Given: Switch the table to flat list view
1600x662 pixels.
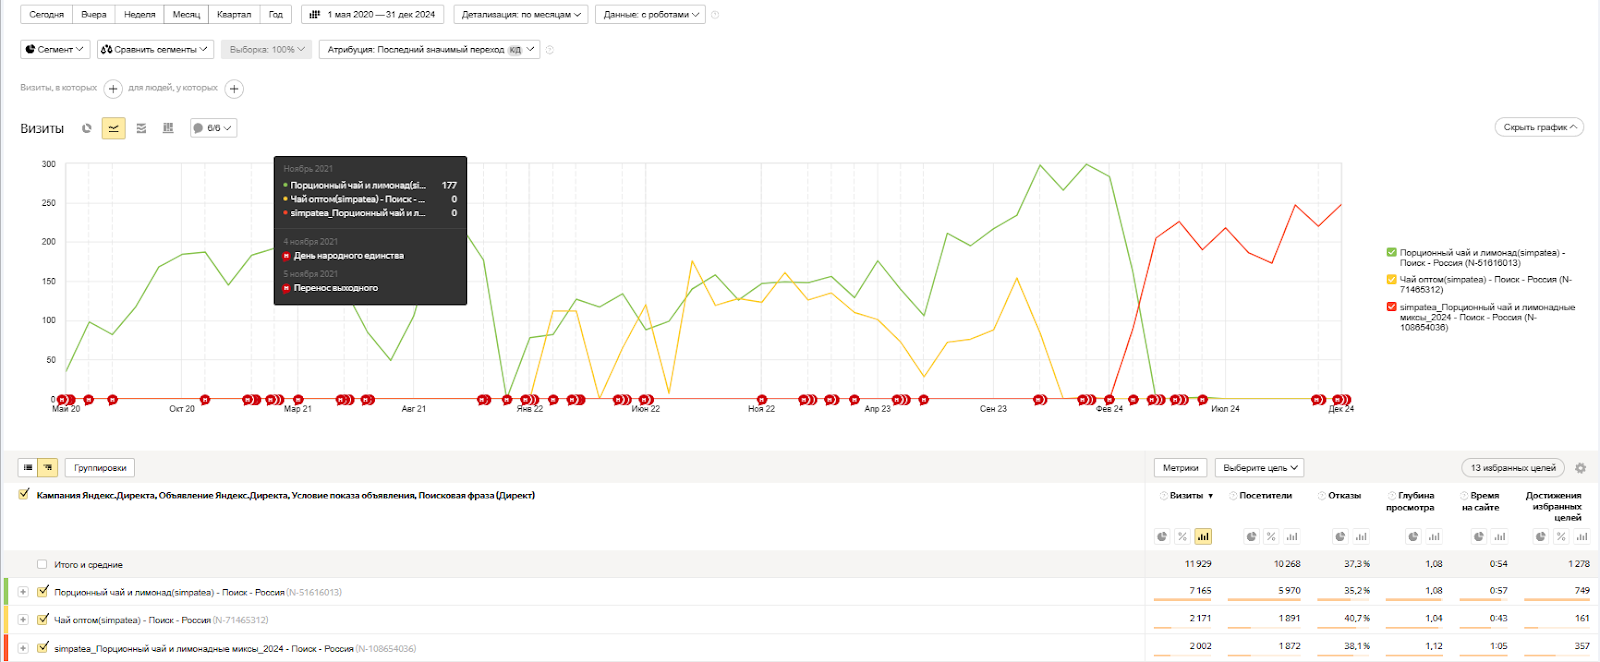Looking at the screenshot, I should tap(28, 467).
